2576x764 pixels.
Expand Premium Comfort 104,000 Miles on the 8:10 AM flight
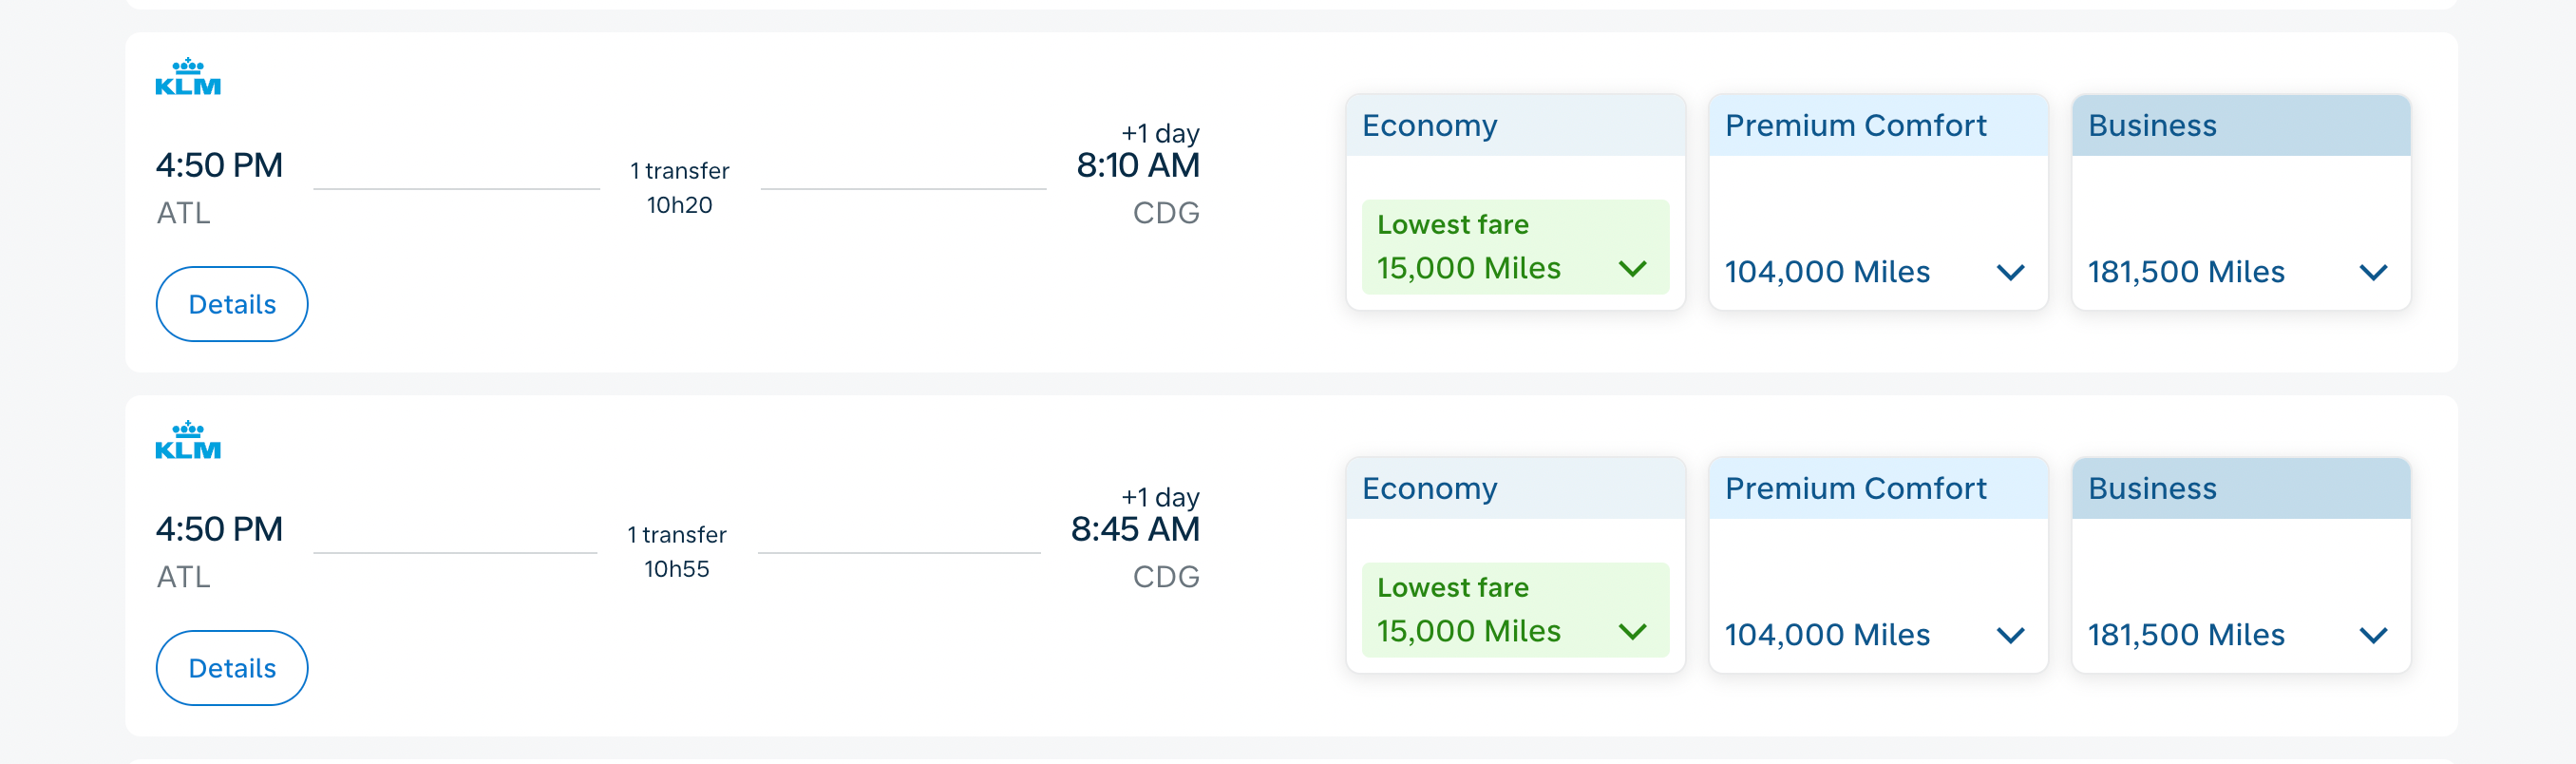[1877, 271]
